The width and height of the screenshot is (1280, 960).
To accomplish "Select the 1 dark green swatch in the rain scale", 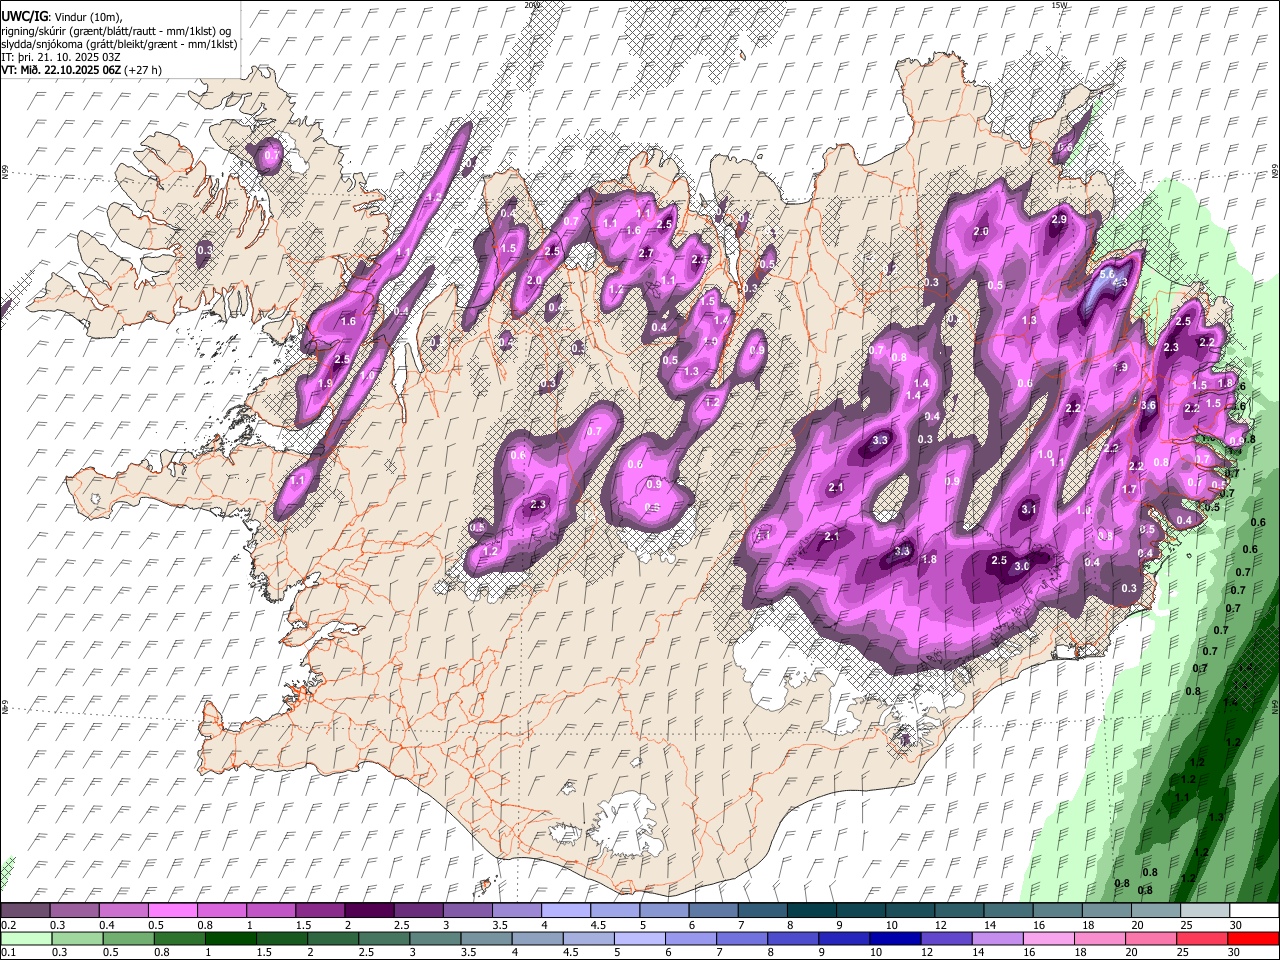I will click(230, 939).
